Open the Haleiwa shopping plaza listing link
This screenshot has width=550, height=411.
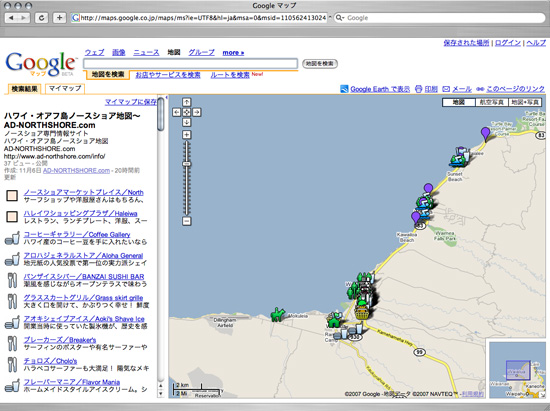[x=80, y=214]
